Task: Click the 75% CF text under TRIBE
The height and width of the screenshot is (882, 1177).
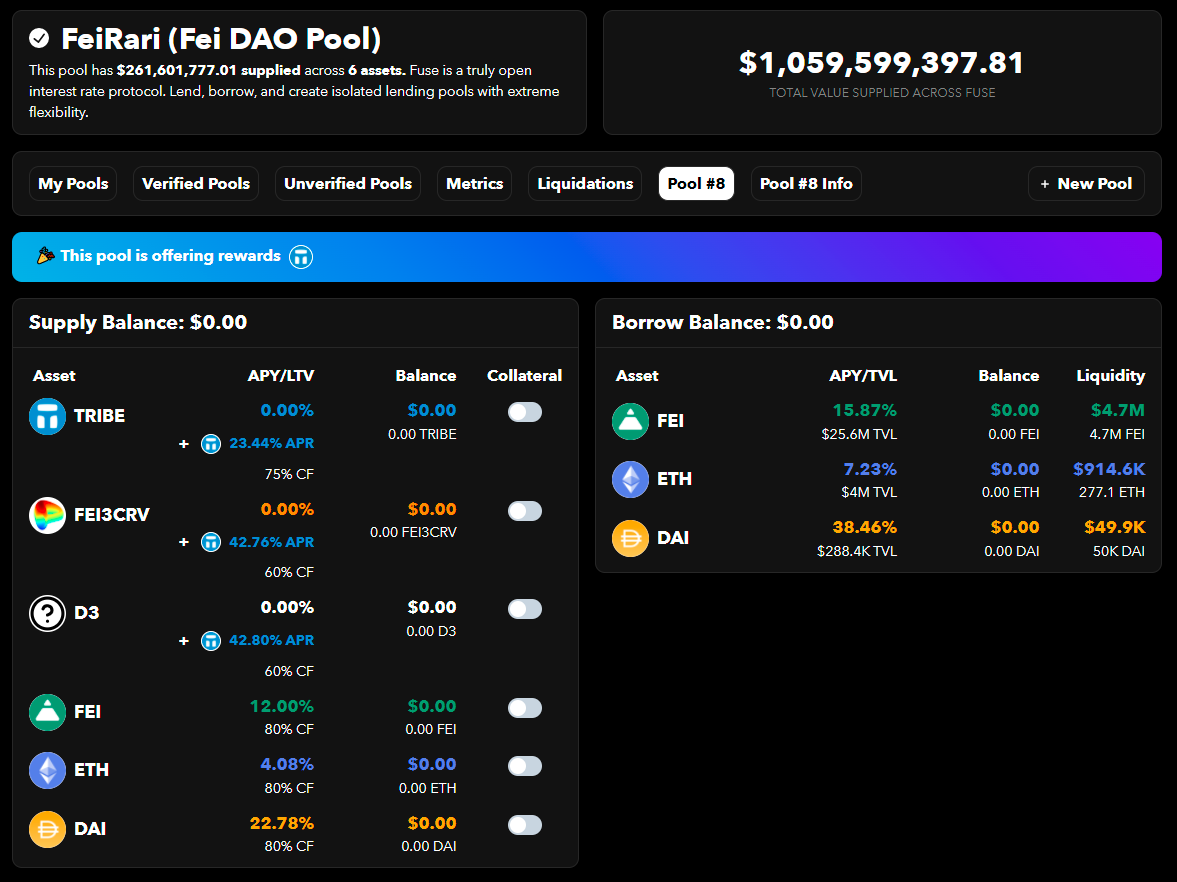Action: click(x=289, y=474)
